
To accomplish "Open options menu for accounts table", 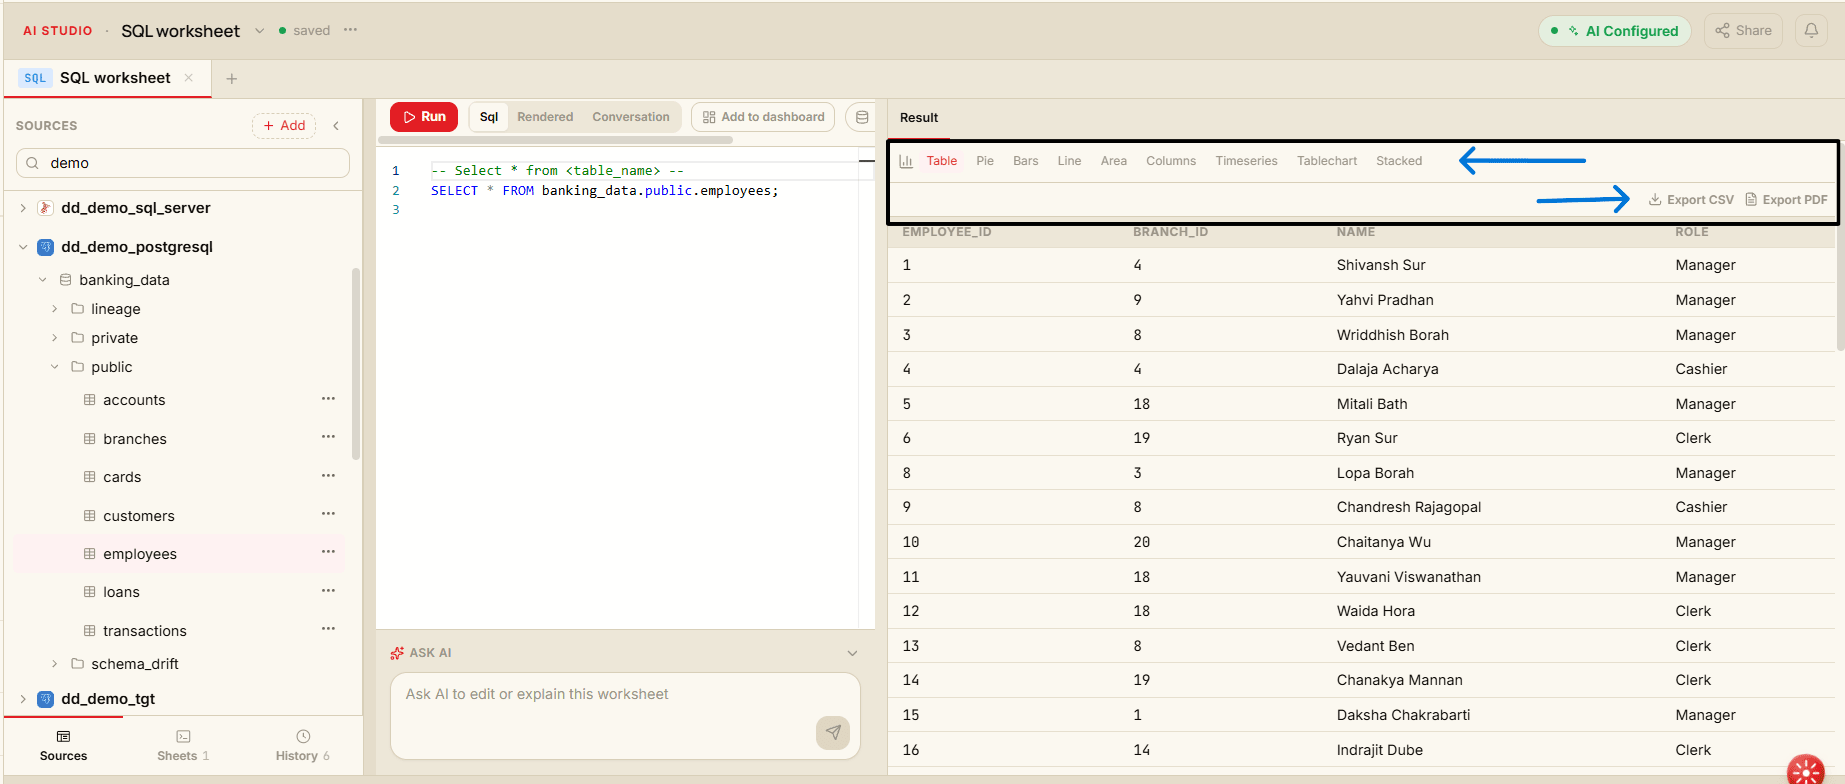I will [x=328, y=399].
